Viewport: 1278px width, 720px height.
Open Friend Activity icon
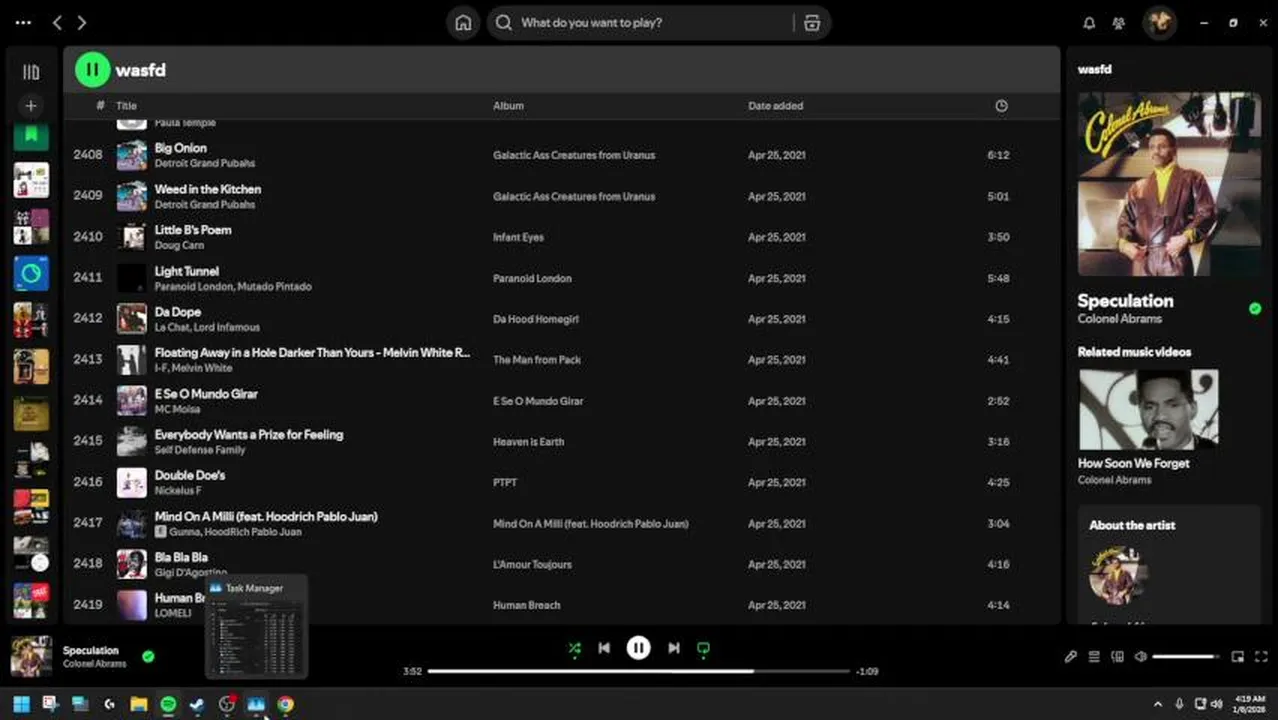1119,23
